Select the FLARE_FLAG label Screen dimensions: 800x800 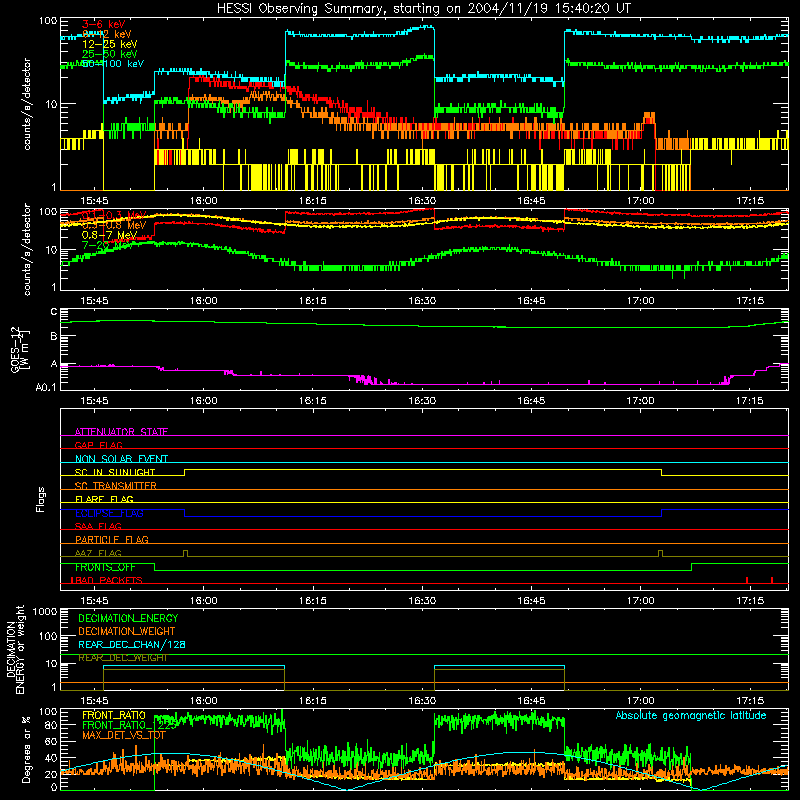pos(104,499)
